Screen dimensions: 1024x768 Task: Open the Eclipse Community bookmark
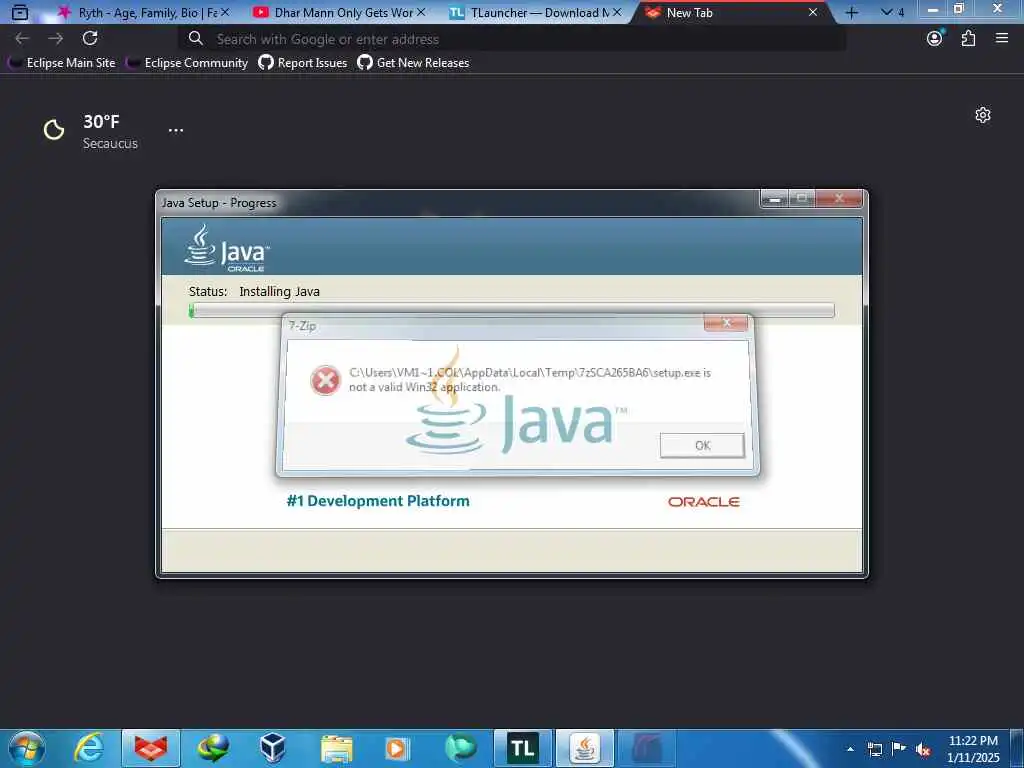coord(187,63)
